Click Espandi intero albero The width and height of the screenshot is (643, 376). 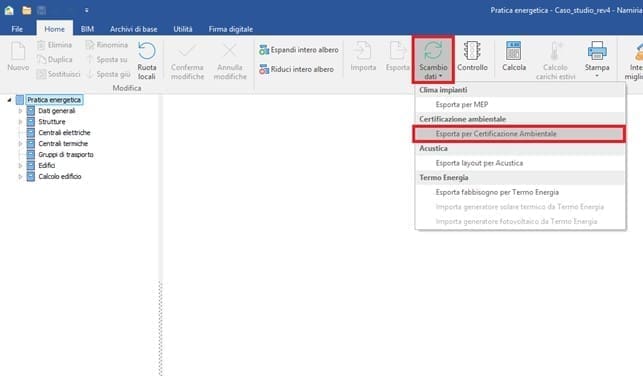[x=299, y=50]
